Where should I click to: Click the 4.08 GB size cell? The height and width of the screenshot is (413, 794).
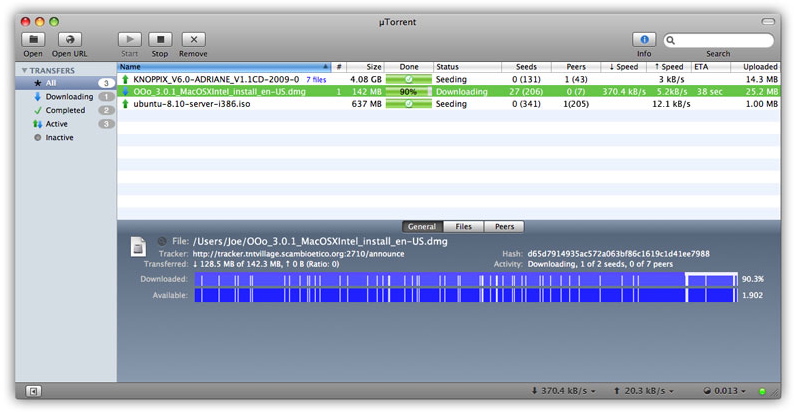coord(366,79)
